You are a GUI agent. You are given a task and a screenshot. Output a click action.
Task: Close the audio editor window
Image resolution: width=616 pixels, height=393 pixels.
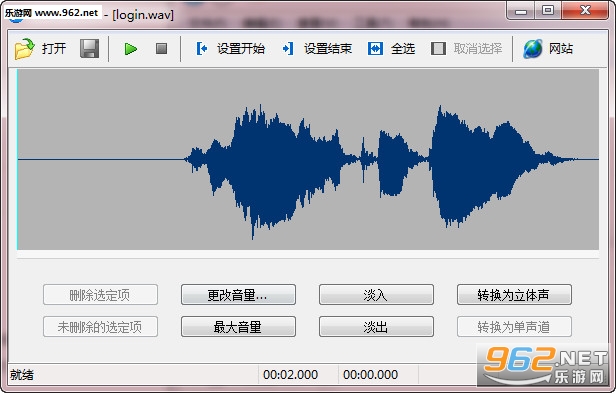click(x=585, y=10)
